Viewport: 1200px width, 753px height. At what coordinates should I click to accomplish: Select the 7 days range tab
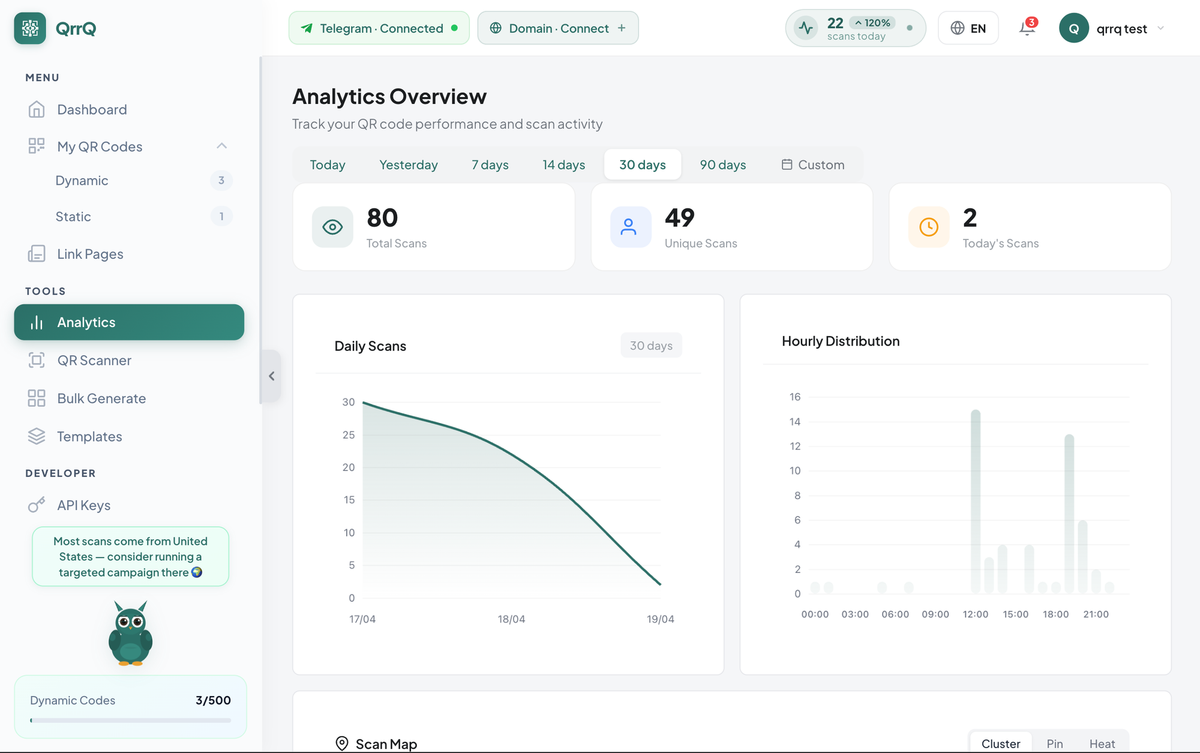(x=490, y=164)
